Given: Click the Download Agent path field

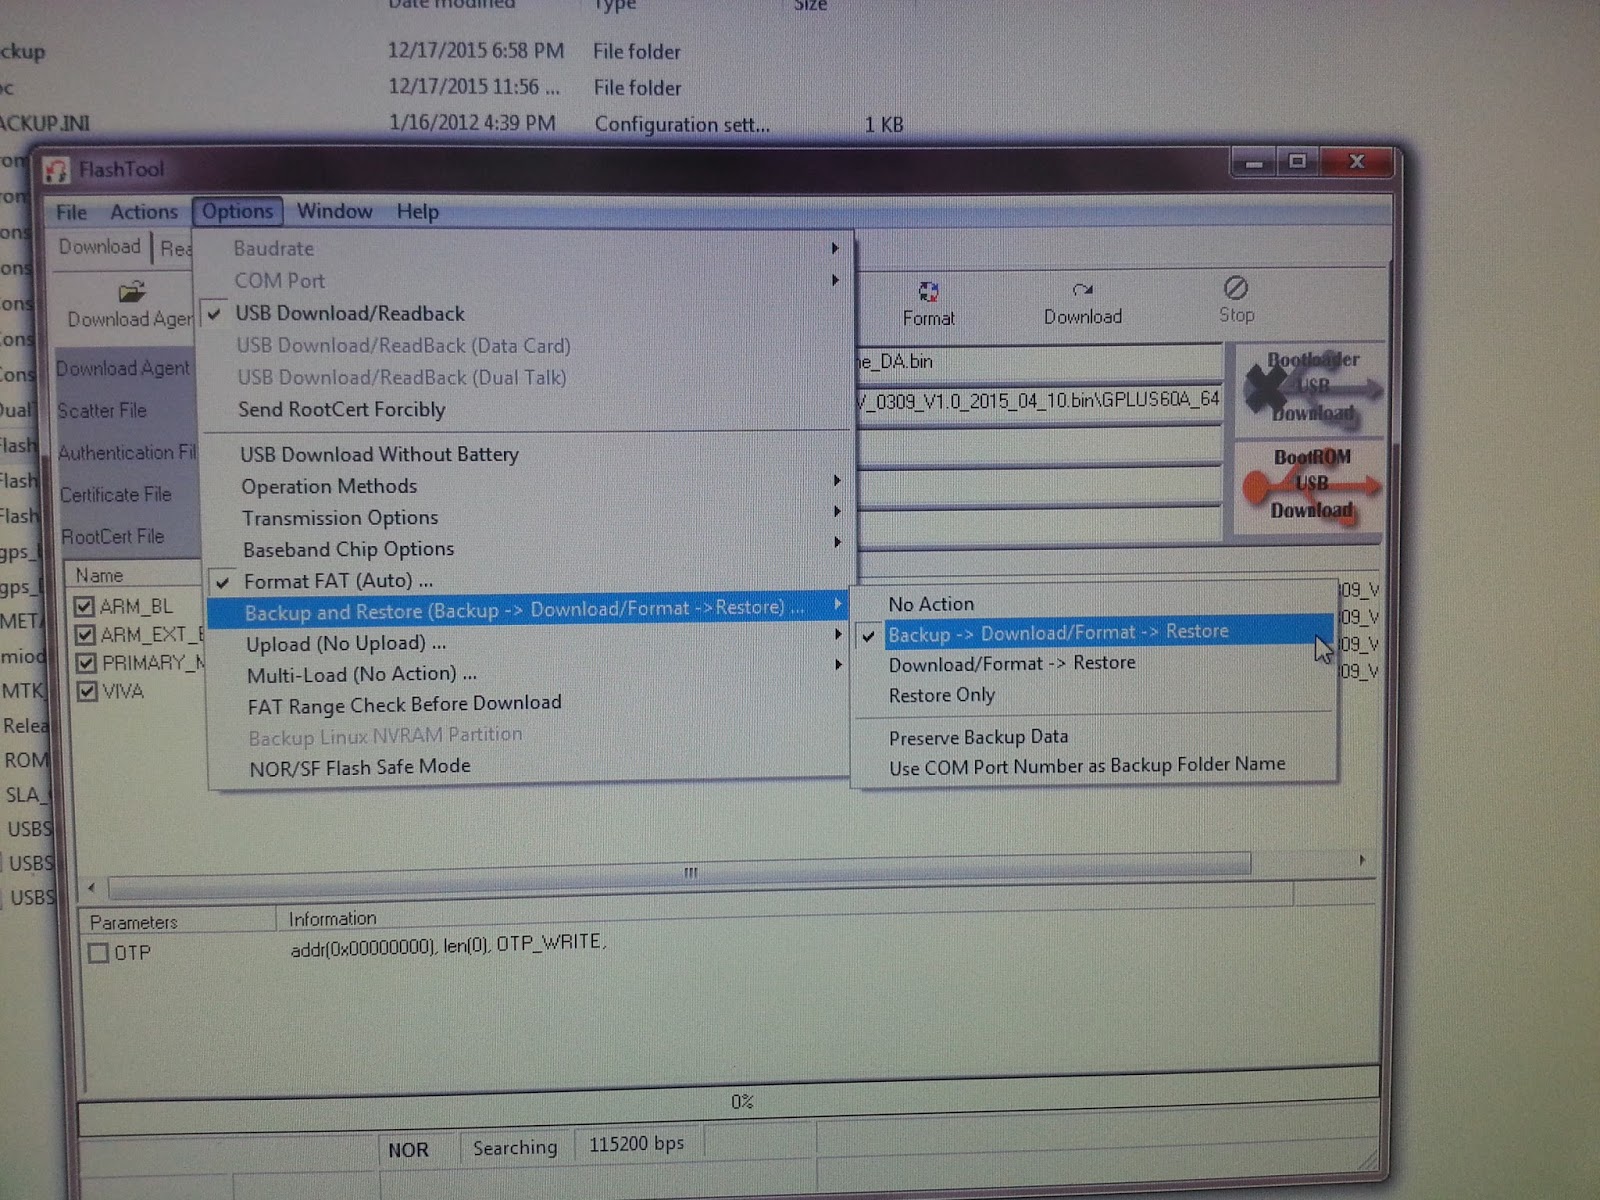Looking at the screenshot, I should tap(1038, 362).
